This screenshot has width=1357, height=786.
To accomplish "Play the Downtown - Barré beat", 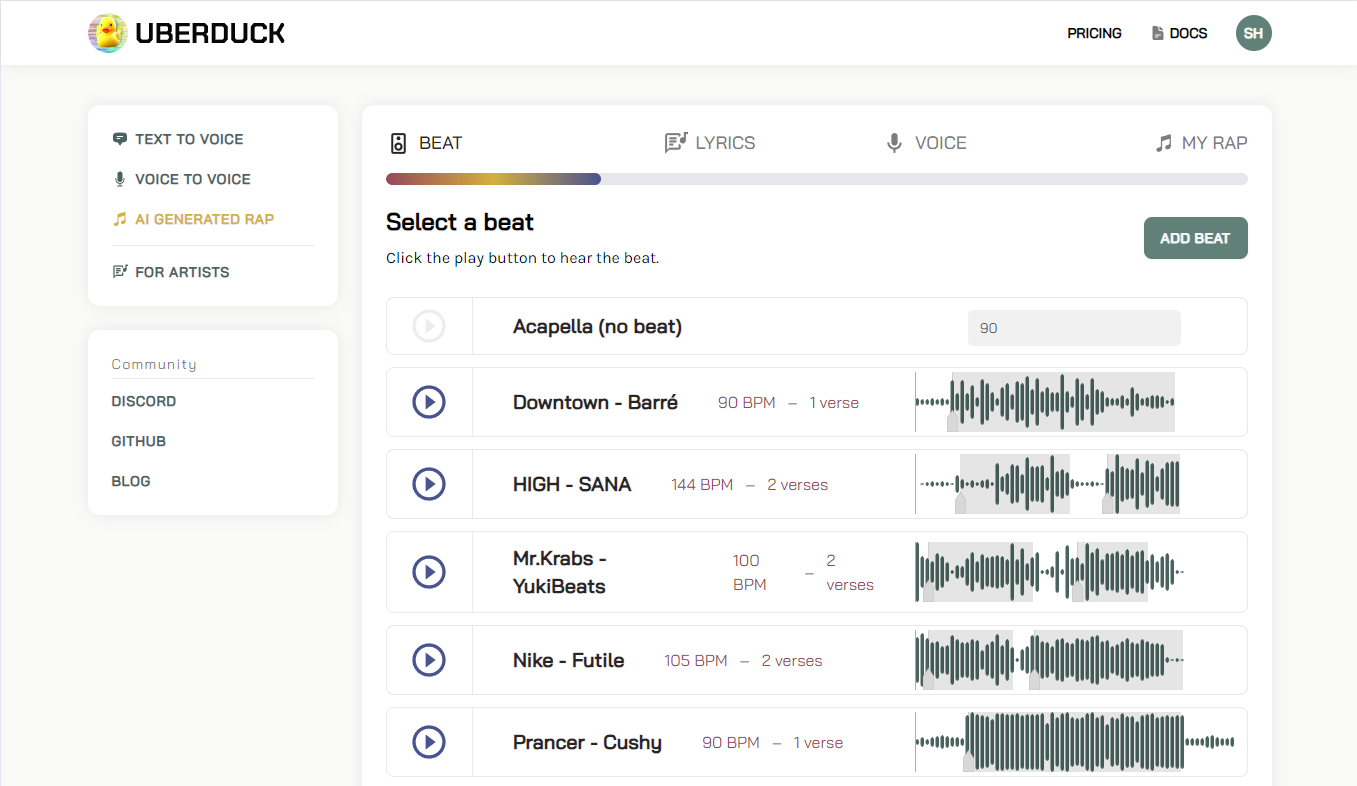I will click(429, 402).
